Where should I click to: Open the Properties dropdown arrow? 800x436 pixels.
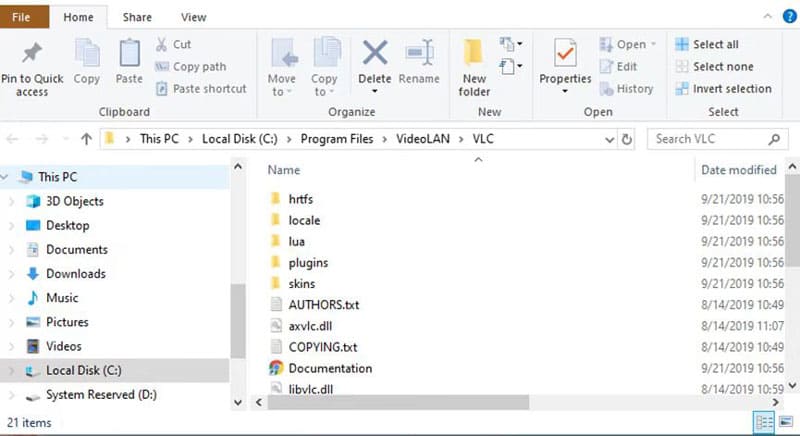pos(565,92)
